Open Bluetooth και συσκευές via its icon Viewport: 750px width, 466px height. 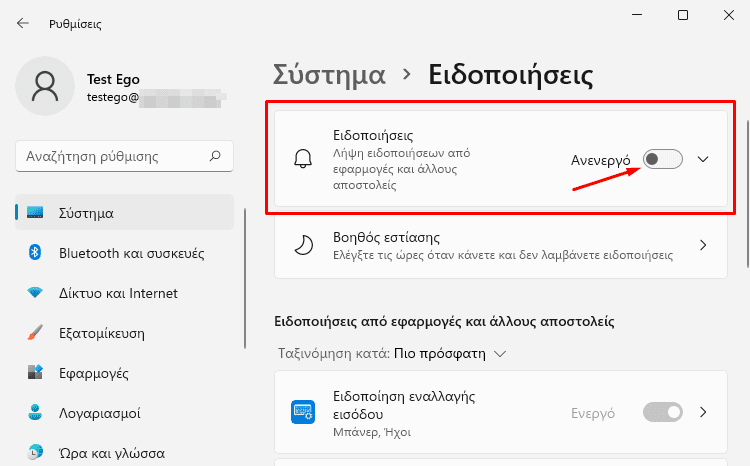(35, 252)
